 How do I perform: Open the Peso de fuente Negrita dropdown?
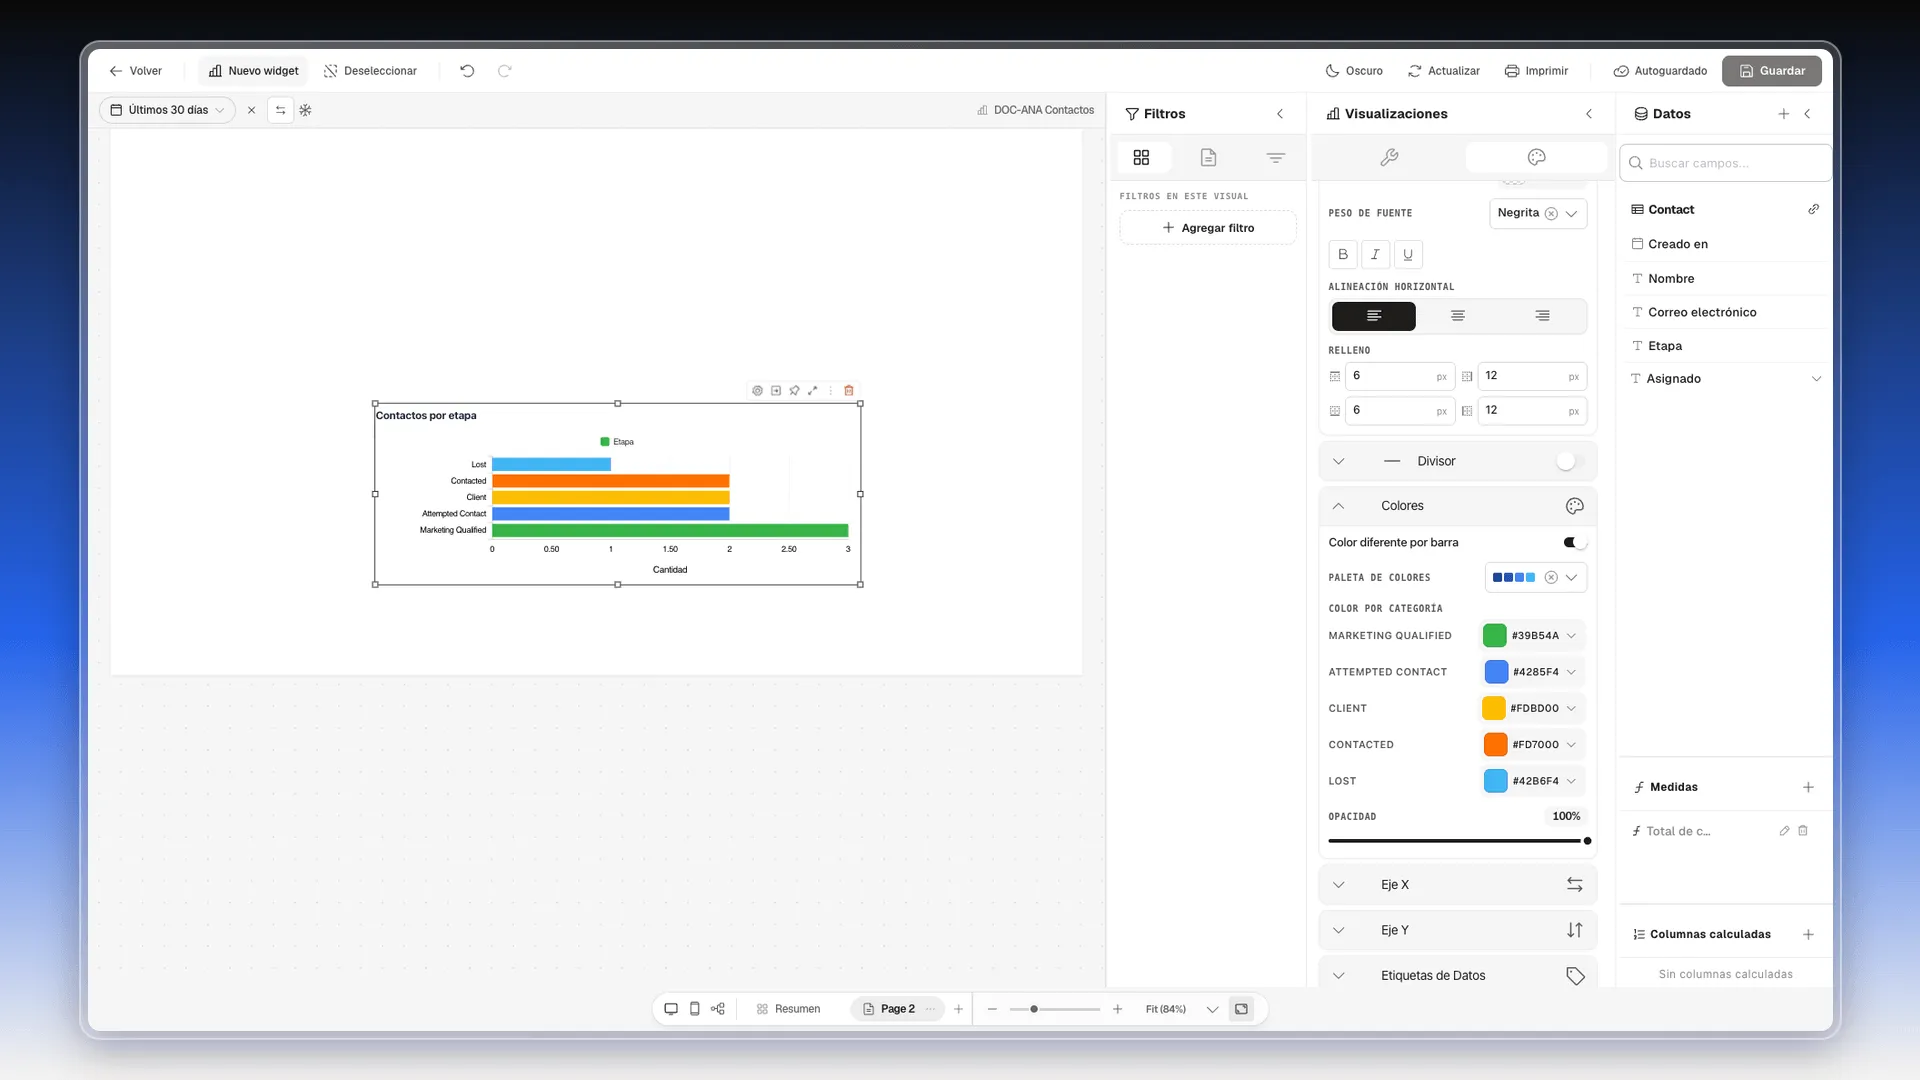[x=1538, y=213]
